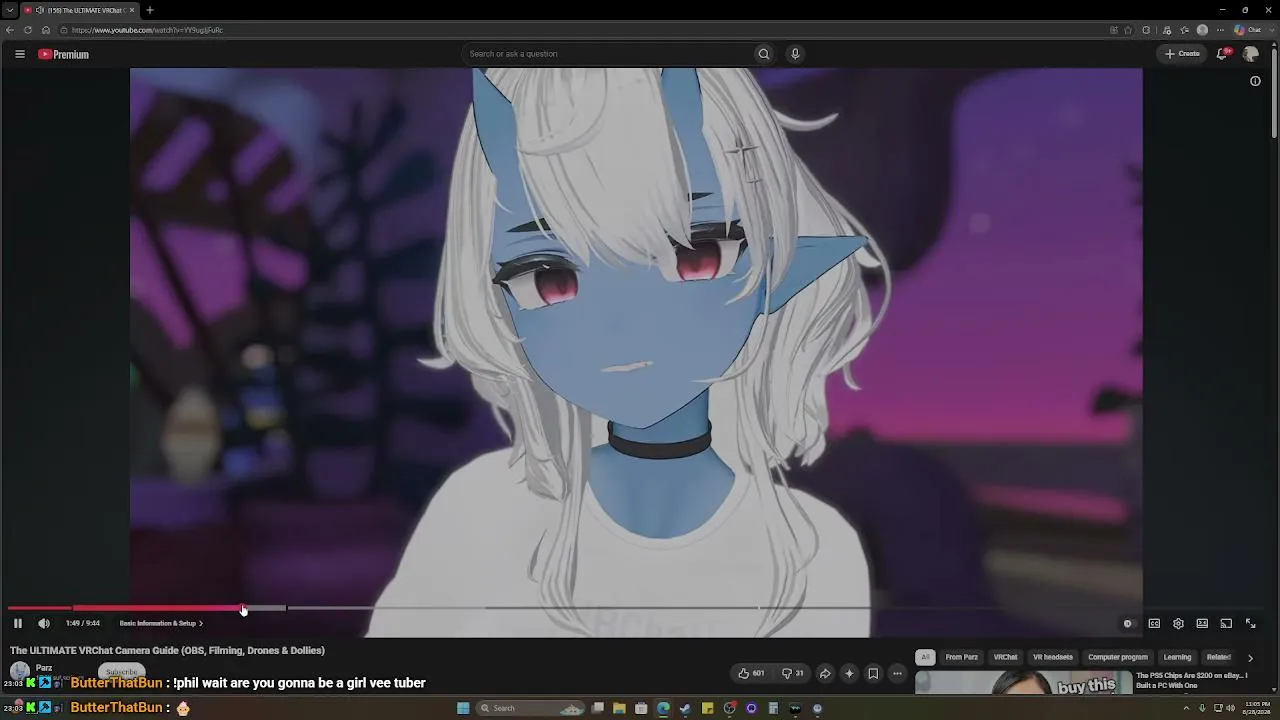This screenshot has width=1280, height=720.
Task: Show video info with the 'i' icon
Action: tap(1255, 81)
